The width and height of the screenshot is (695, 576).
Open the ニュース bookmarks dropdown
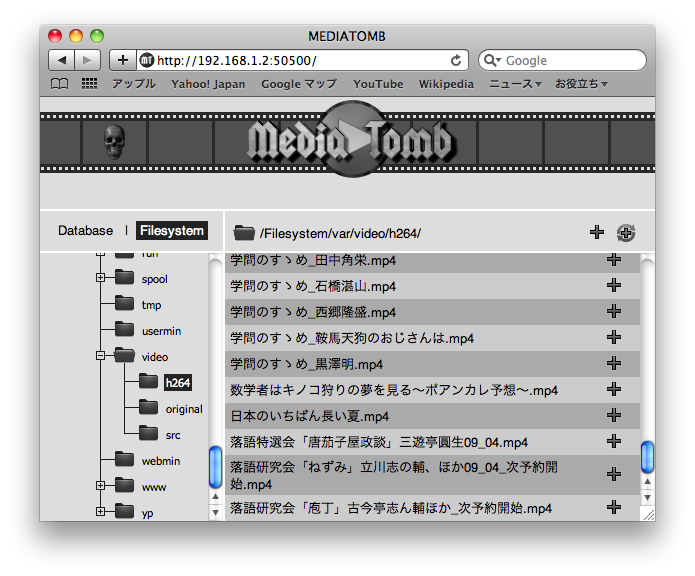click(x=515, y=84)
